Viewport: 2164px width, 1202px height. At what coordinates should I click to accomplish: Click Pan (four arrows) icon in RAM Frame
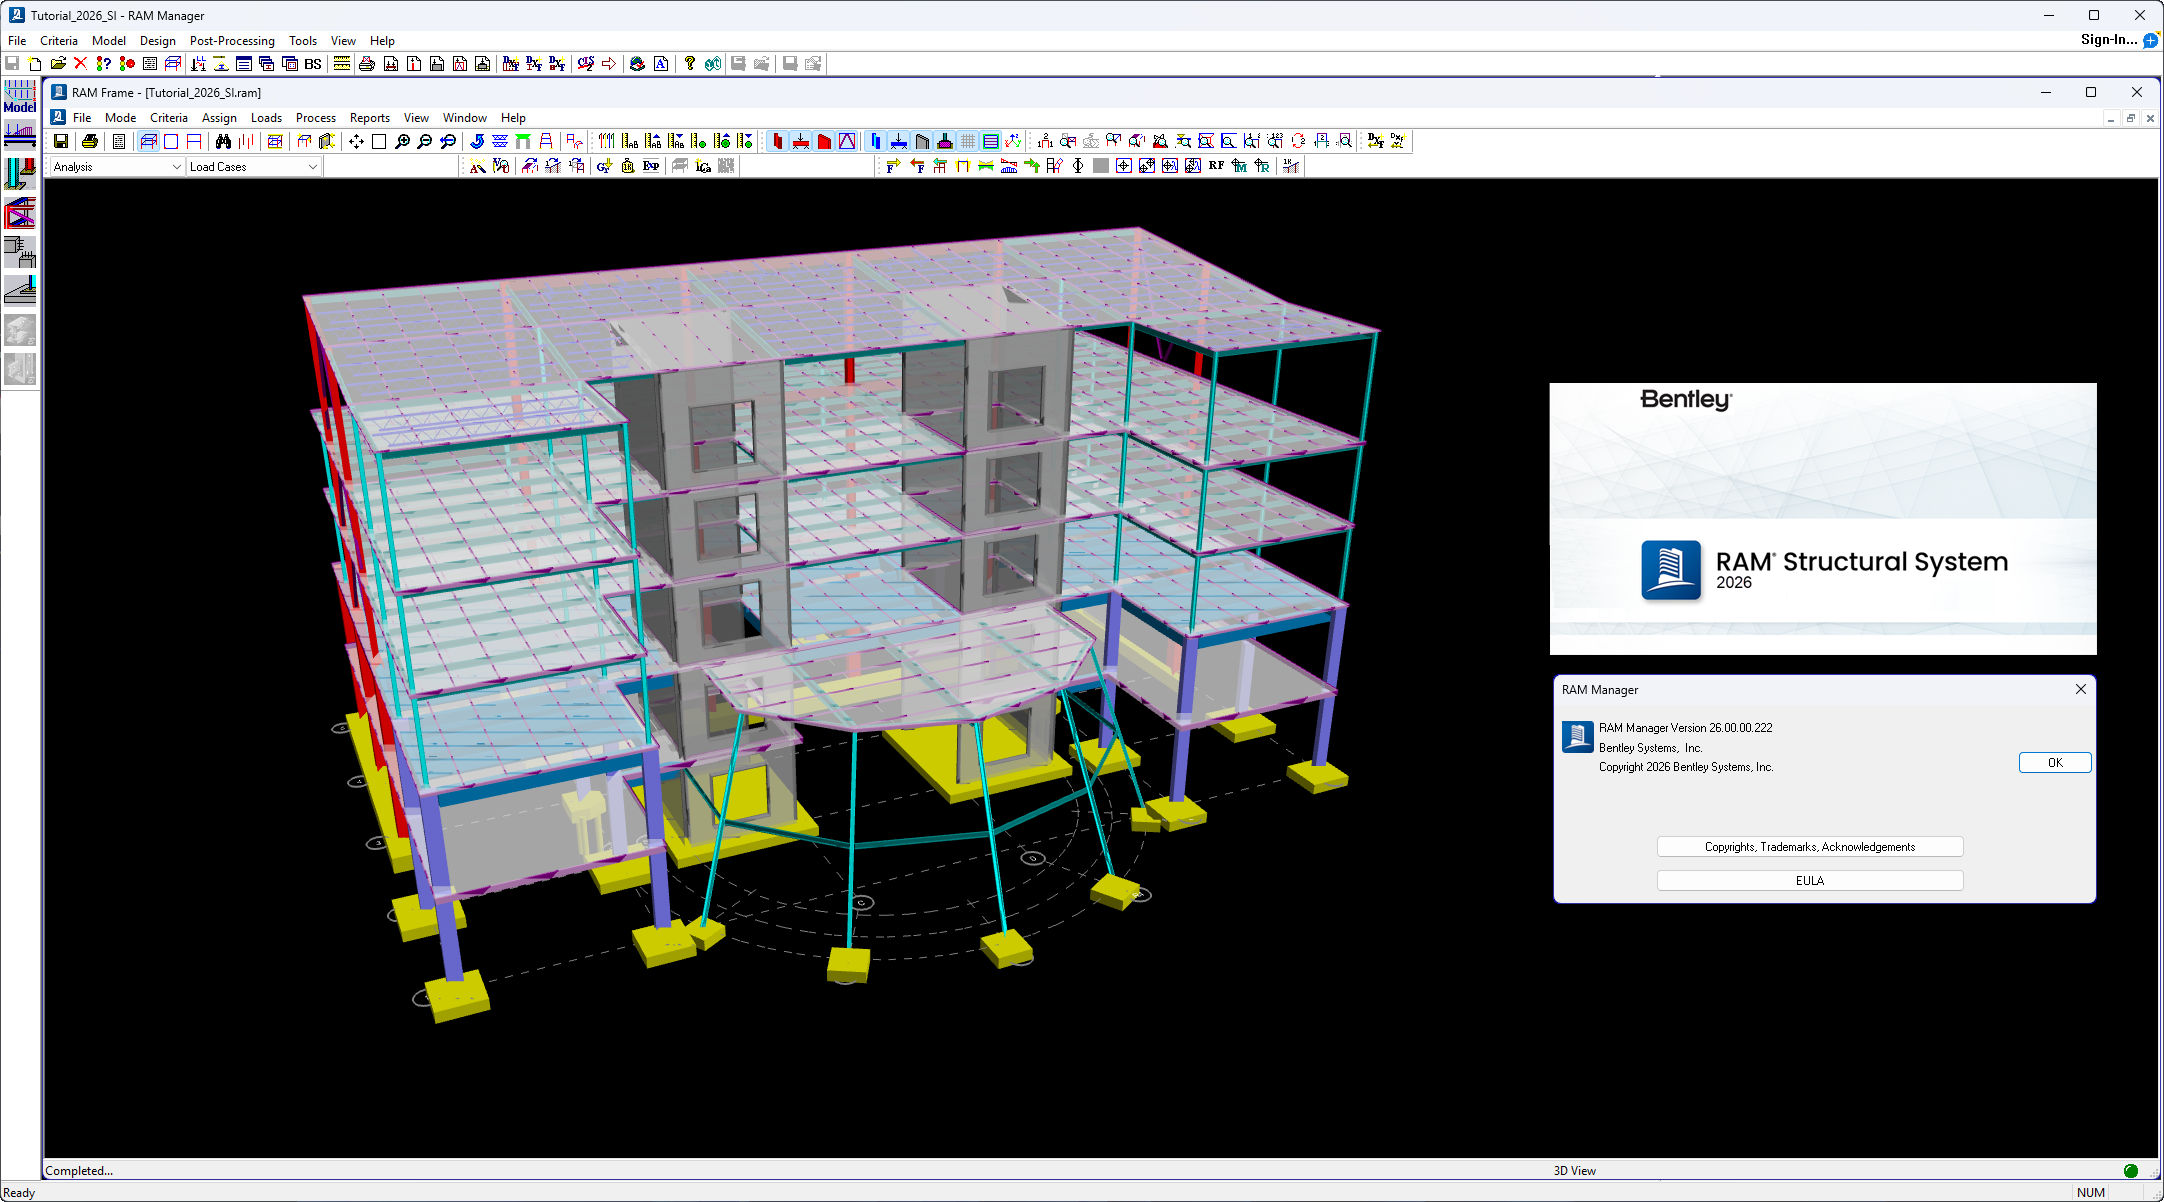click(x=356, y=141)
